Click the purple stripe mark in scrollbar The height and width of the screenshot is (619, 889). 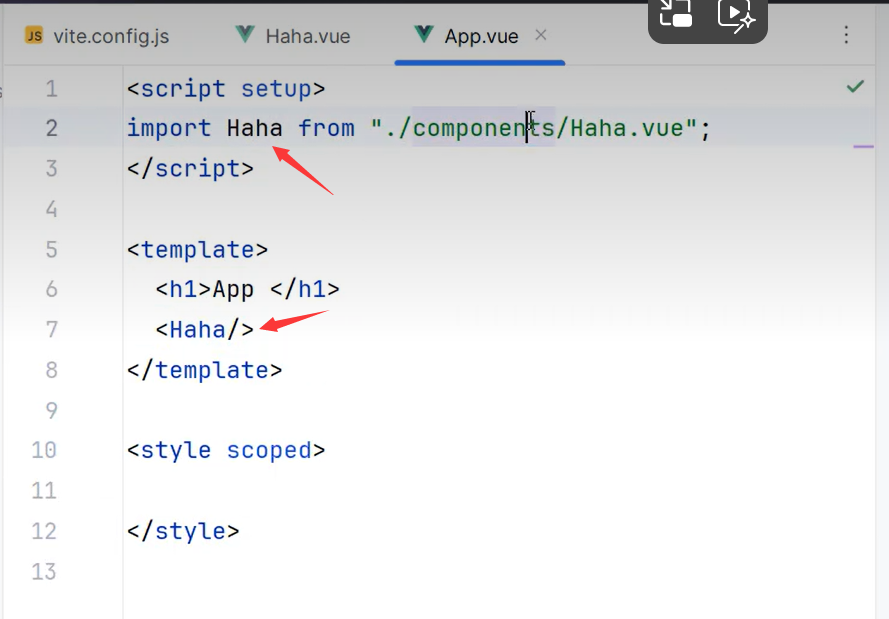click(863, 147)
